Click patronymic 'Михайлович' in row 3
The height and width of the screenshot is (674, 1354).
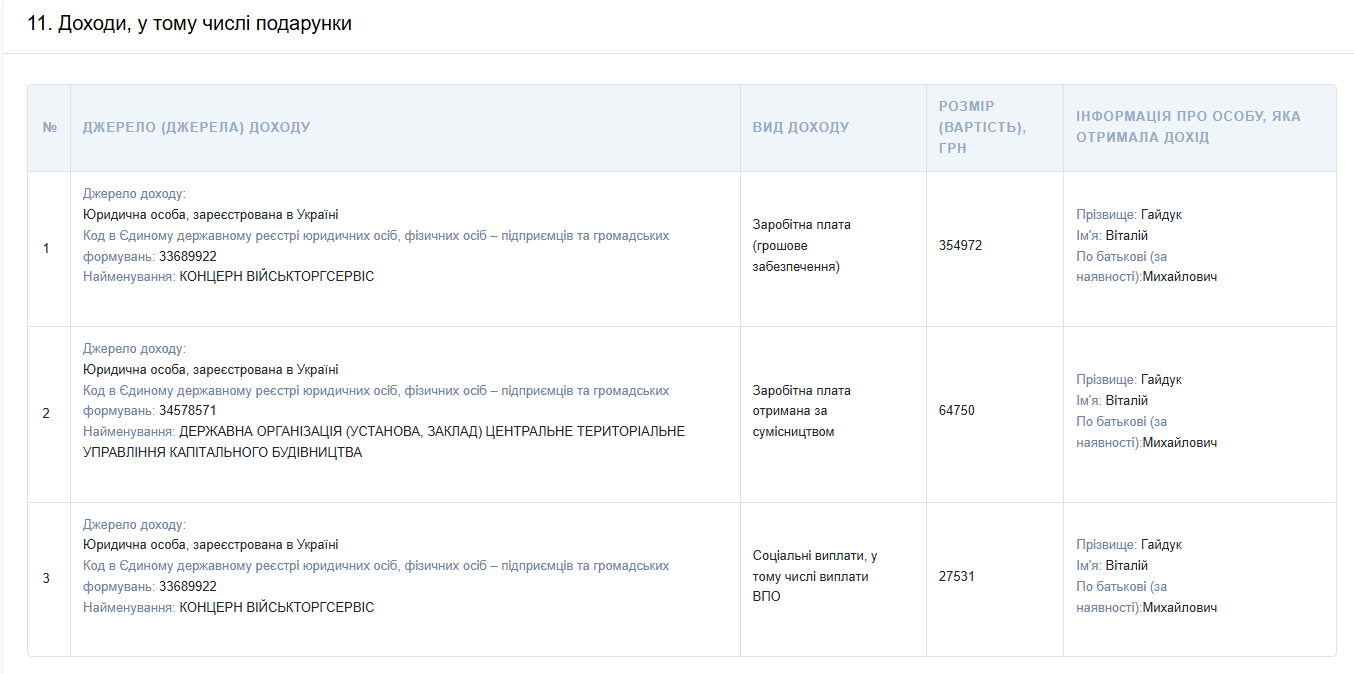(x=1180, y=608)
